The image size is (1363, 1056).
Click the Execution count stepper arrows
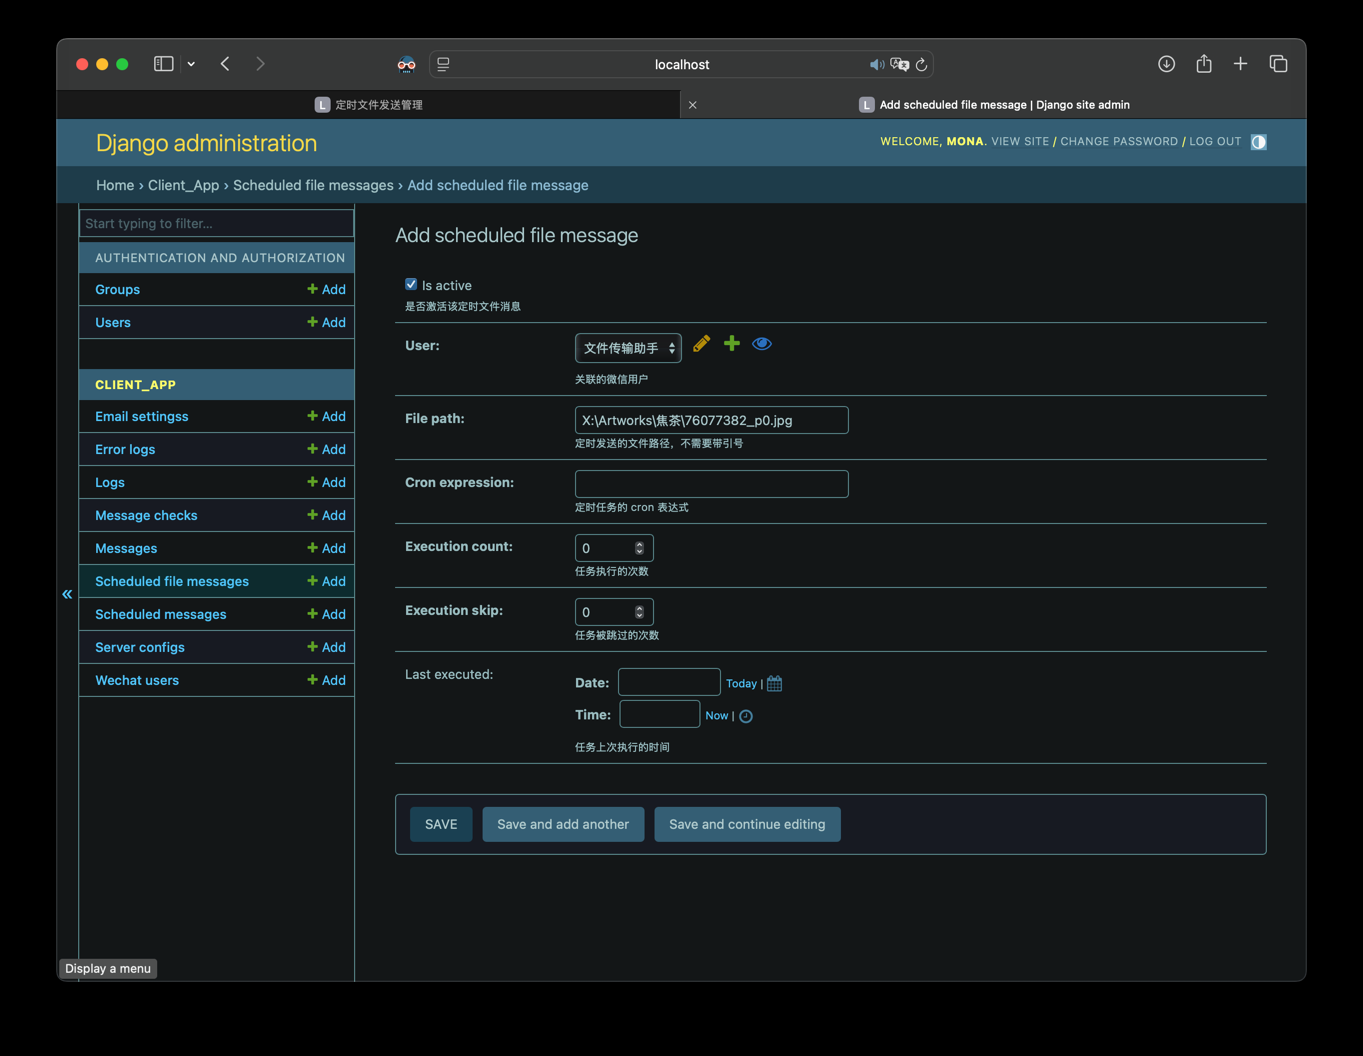(640, 548)
